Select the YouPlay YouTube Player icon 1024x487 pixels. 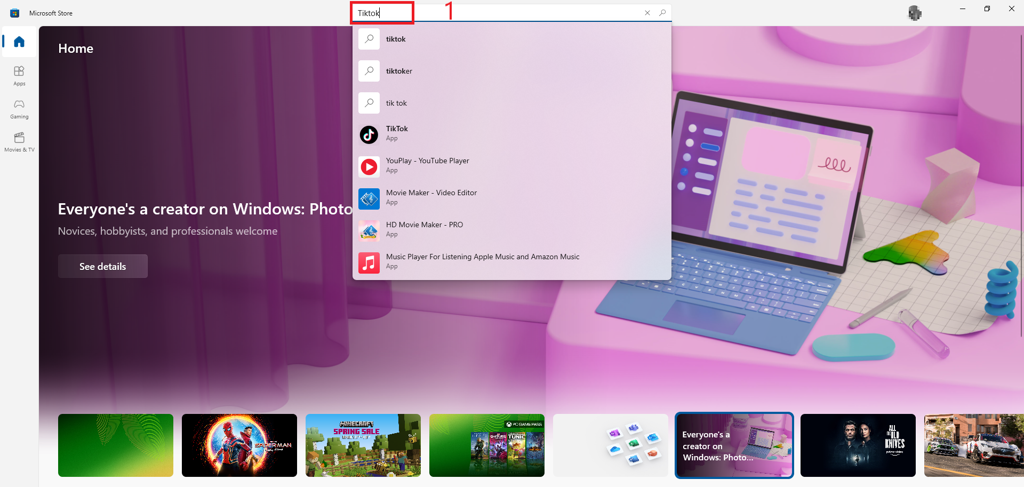[369, 166]
